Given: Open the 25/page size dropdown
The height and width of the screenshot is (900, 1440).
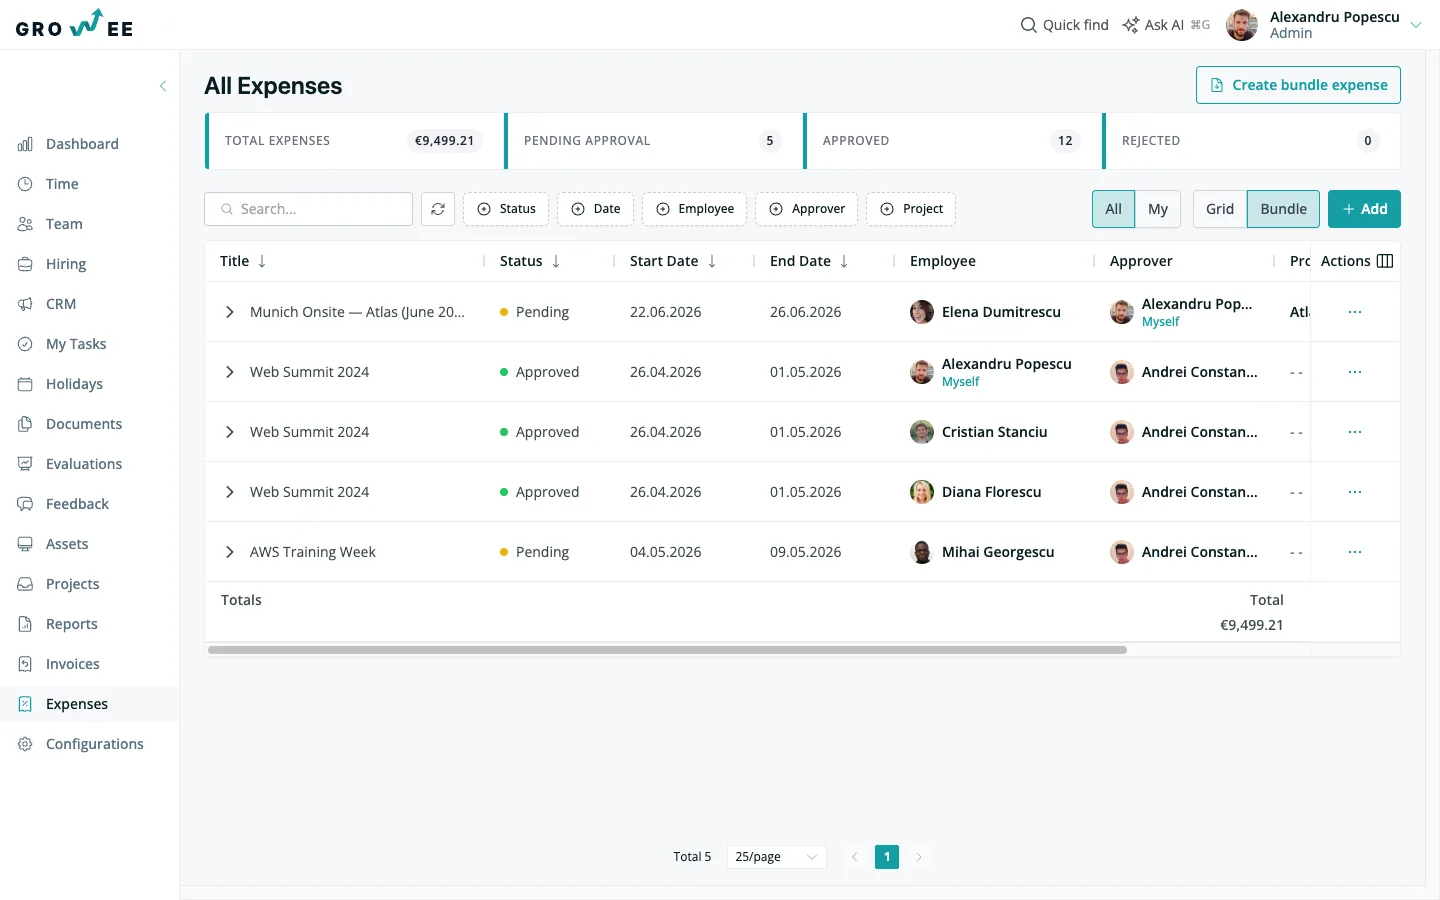Looking at the screenshot, I should click(x=776, y=857).
